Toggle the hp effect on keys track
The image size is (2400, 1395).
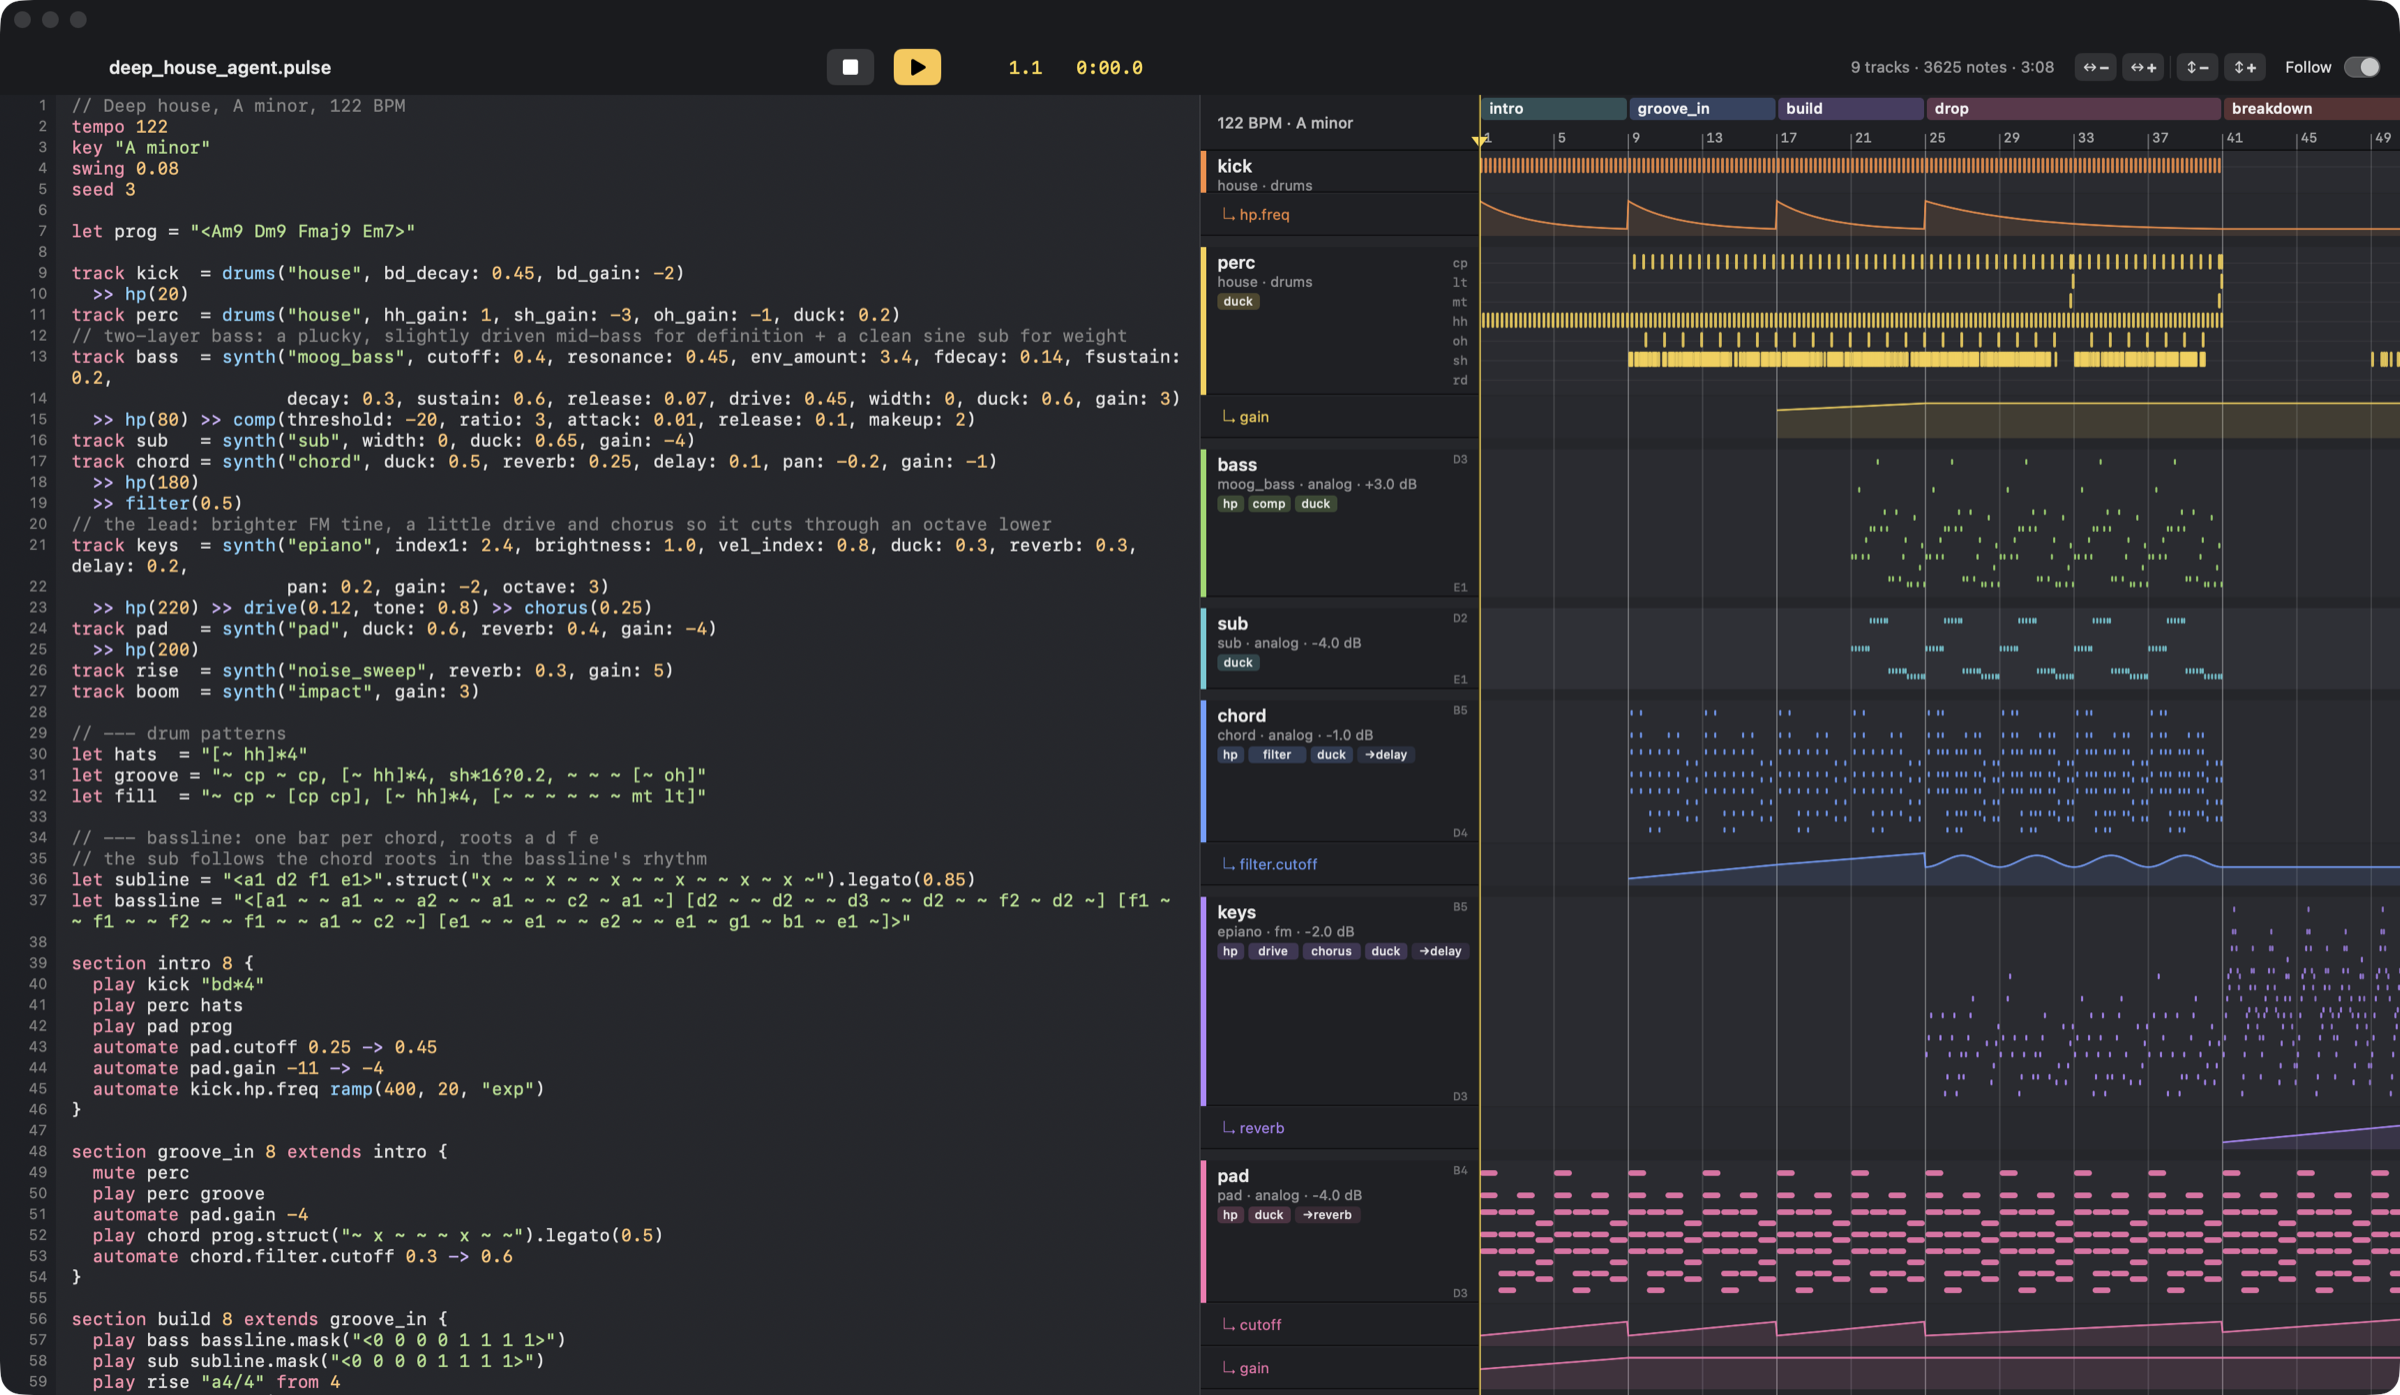coord(1230,951)
